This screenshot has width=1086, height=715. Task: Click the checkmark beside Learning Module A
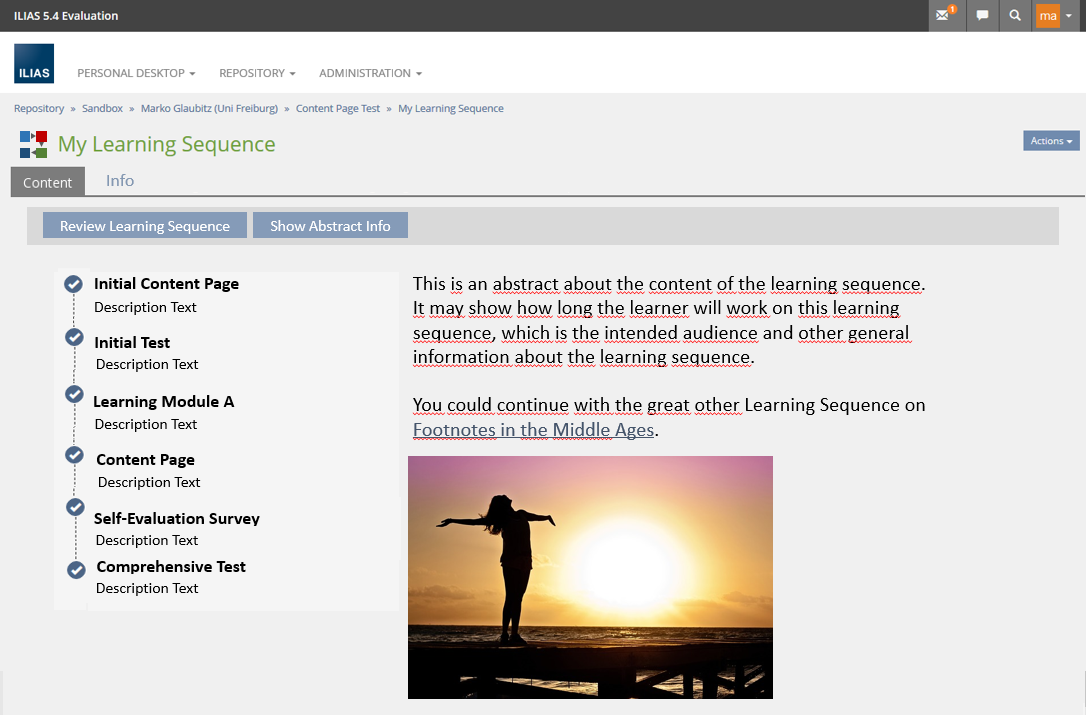pyautogui.click(x=74, y=394)
